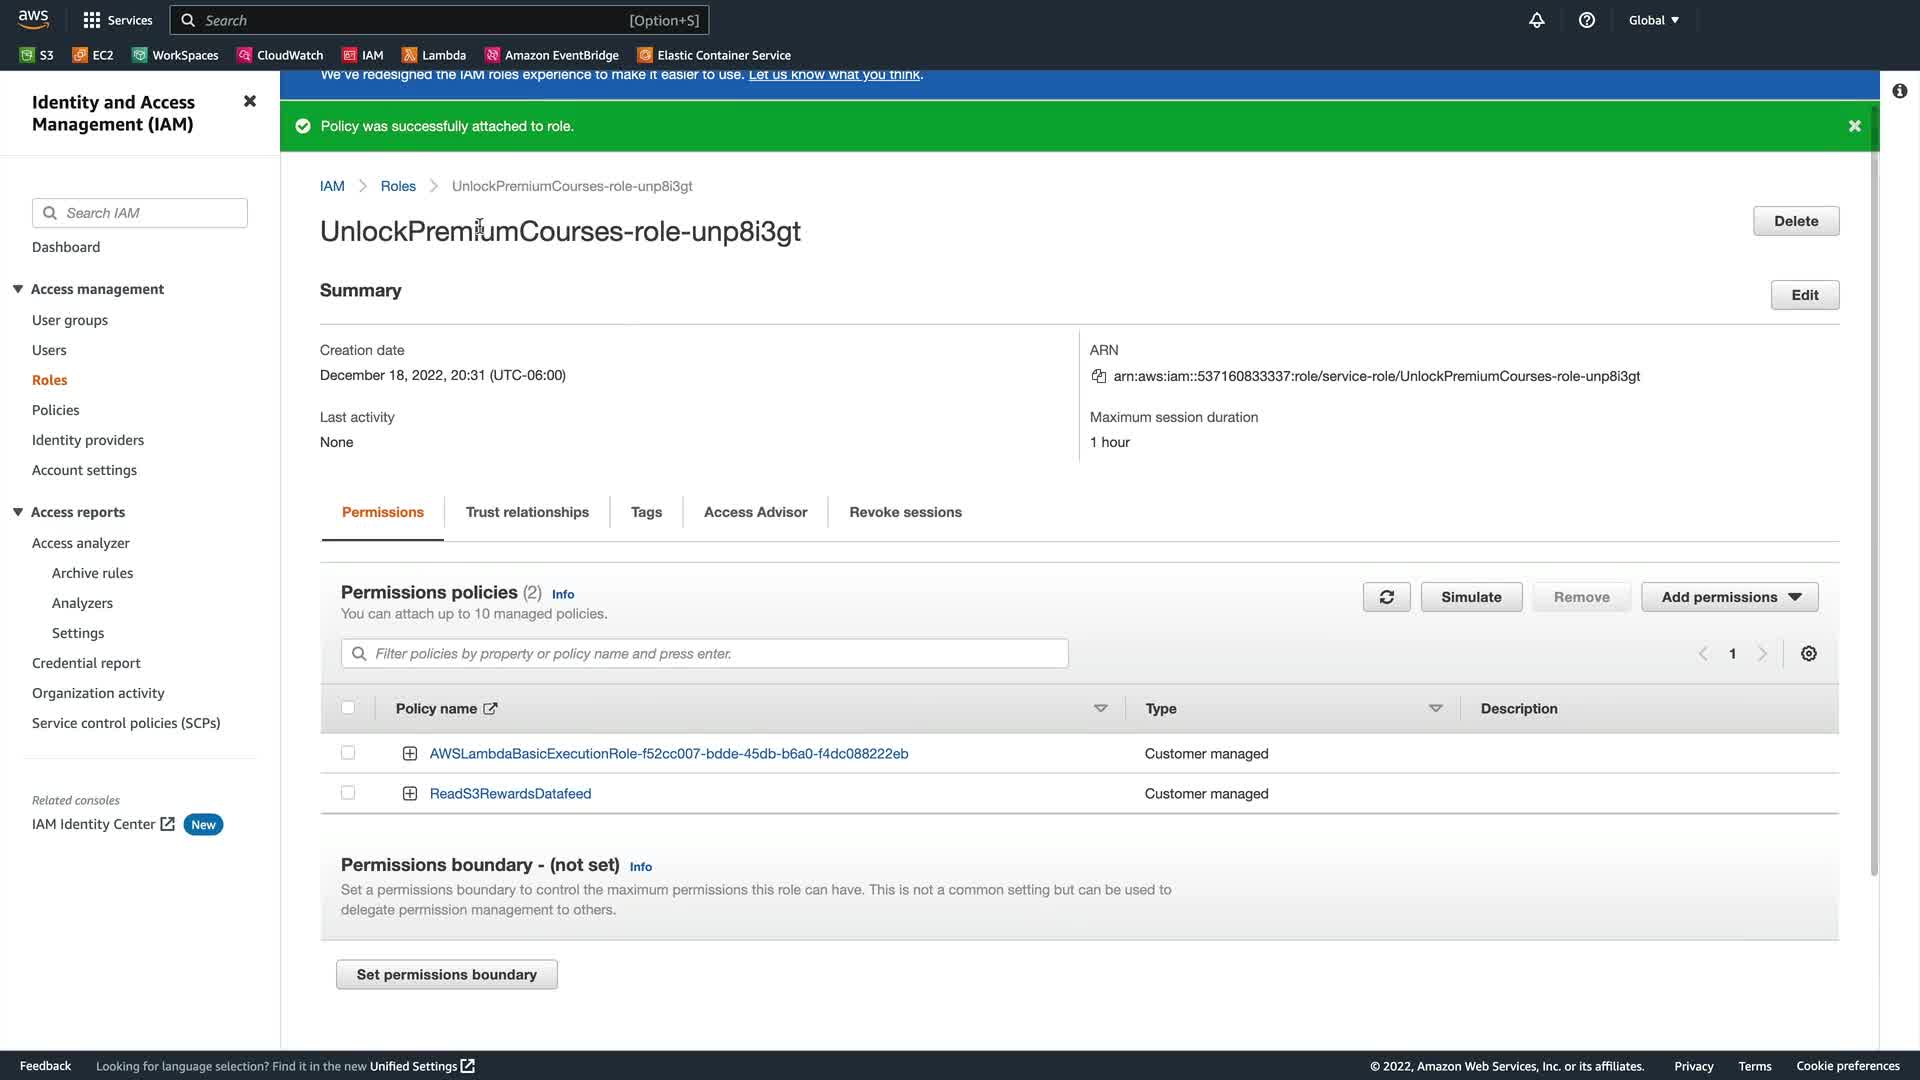Open the info panel icon
Screen dimensions: 1920x1080
tap(1899, 91)
